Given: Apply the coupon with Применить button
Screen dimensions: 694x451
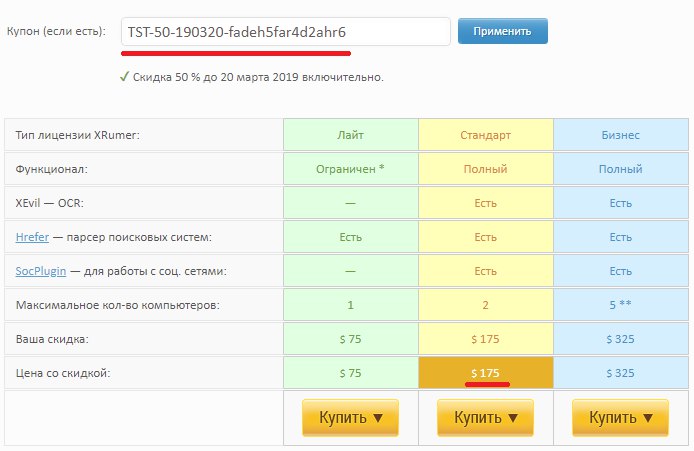Looking at the screenshot, I should click(x=502, y=31).
